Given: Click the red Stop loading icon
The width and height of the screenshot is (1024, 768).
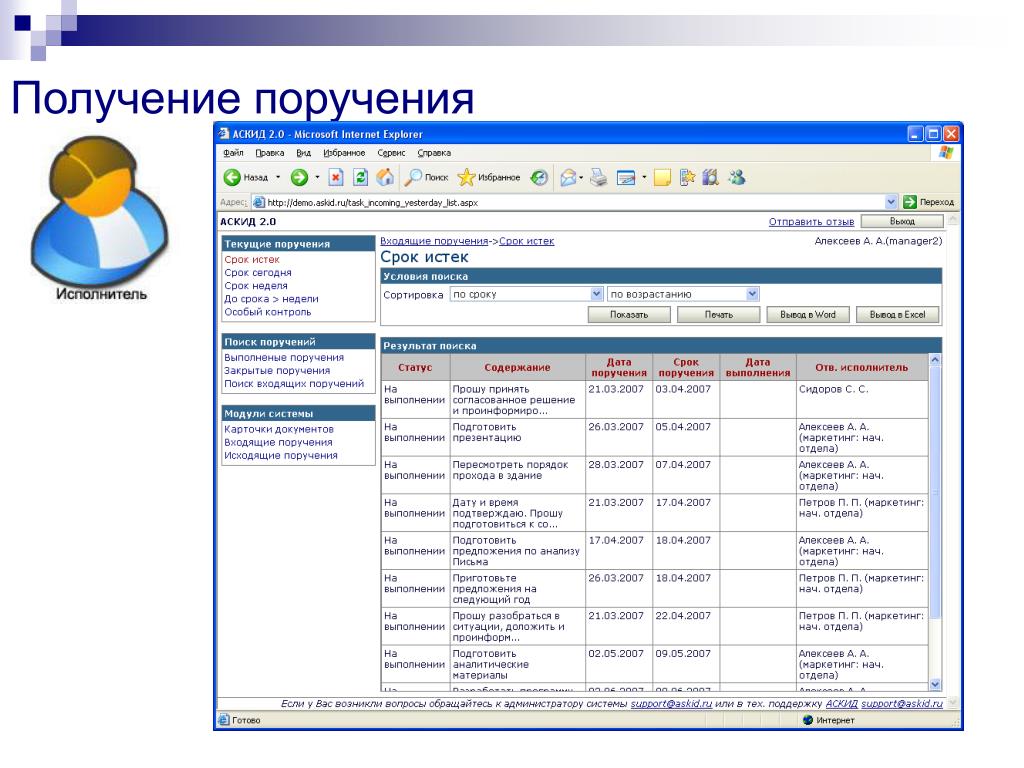Looking at the screenshot, I should click(x=336, y=177).
